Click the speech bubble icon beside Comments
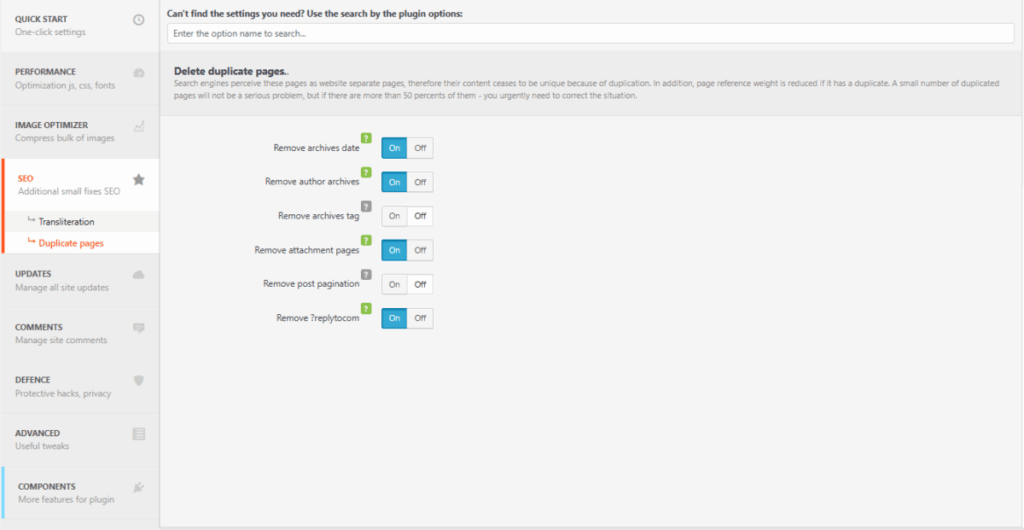This screenshot has height=530, width=1024. pyautogui.click(x=139, y=327)
